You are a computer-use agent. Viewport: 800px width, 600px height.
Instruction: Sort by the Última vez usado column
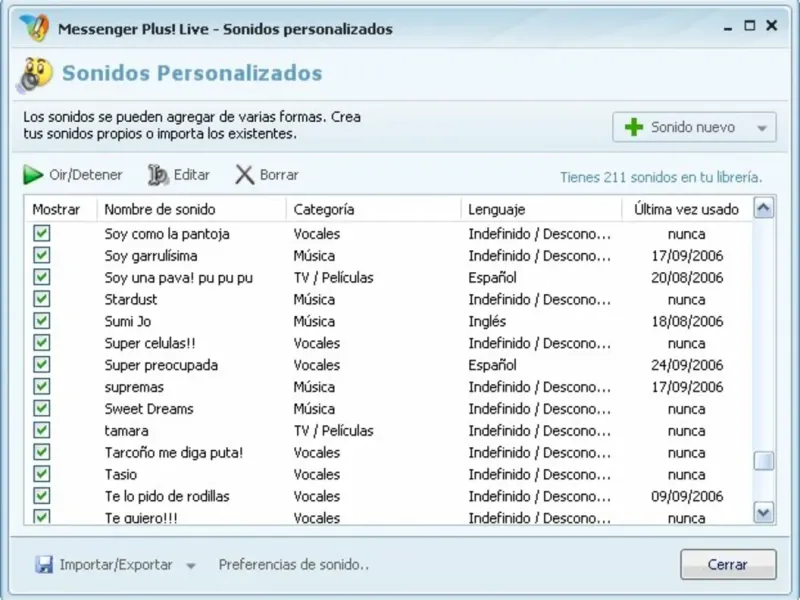pos(685,210)
